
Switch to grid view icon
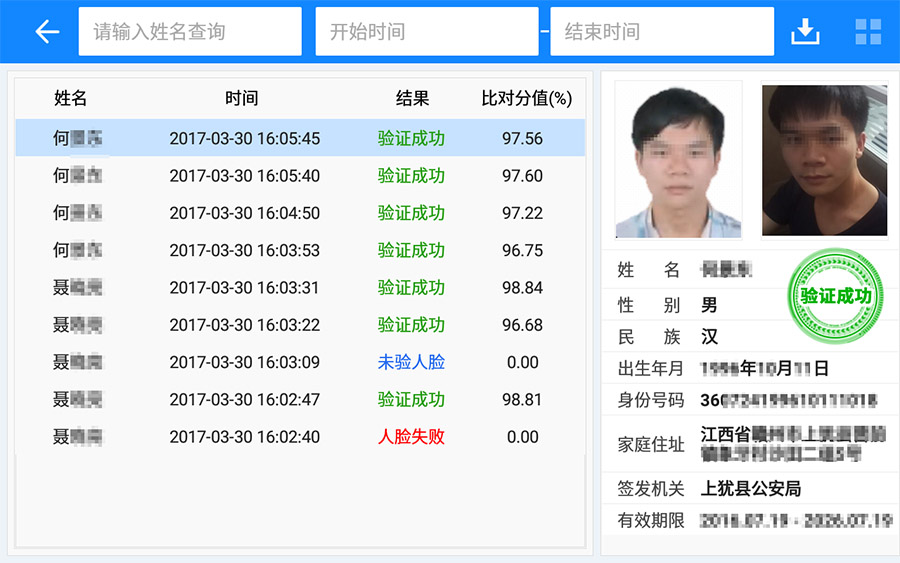pos(867,32)
